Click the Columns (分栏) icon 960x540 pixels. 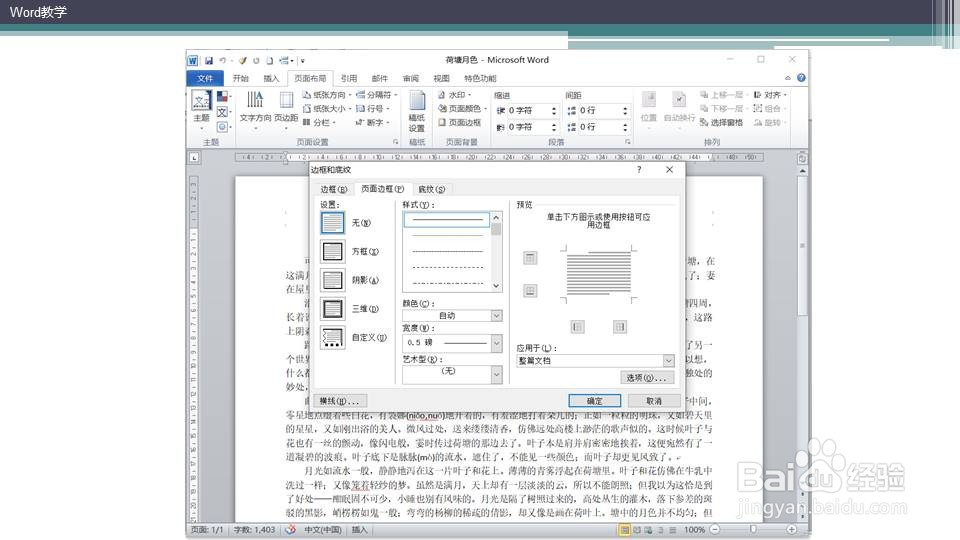(307, 122)
